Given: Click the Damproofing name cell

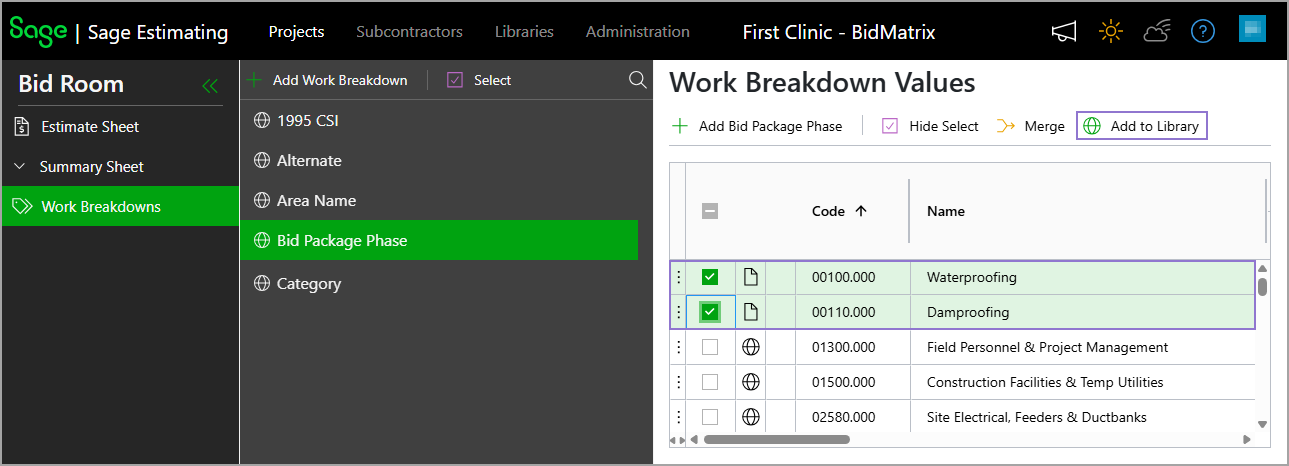Looking at the screenshot, I should 1082,312.
